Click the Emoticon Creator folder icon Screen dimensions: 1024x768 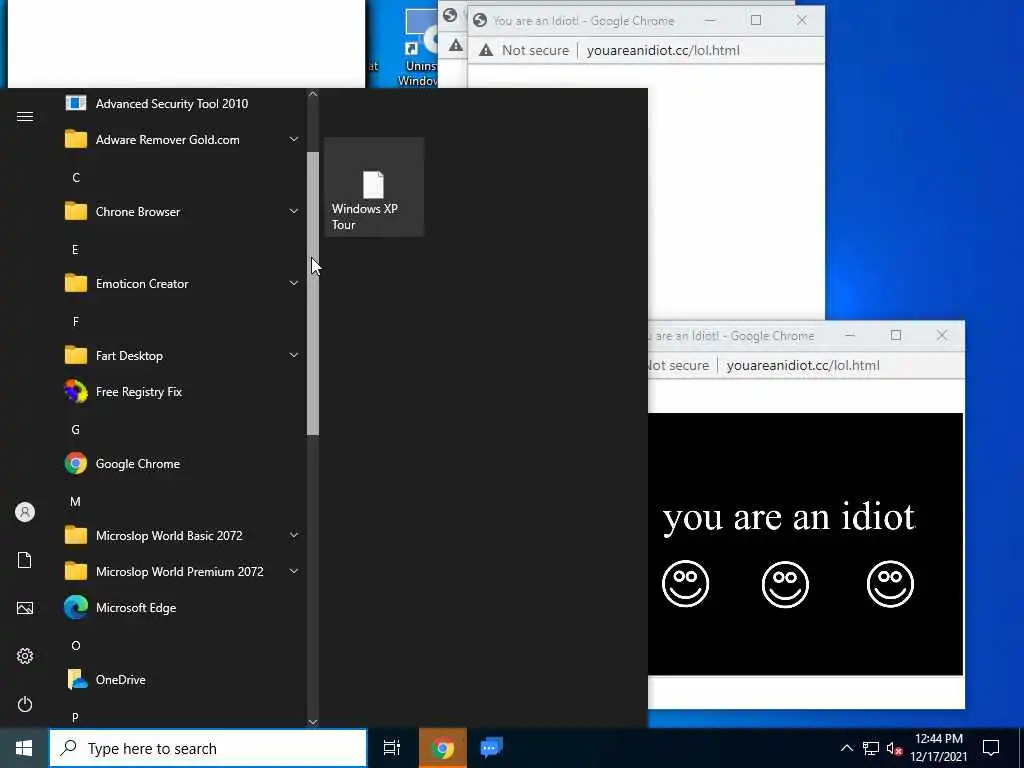click(76, 283)
